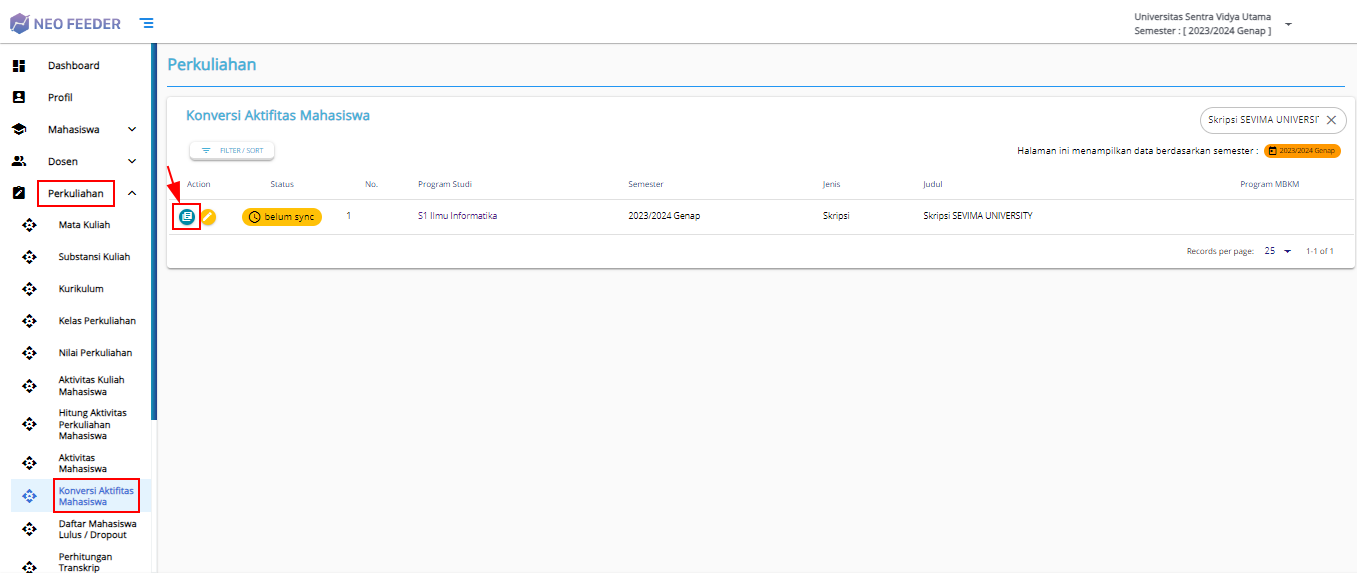Click the Program Studi column header

(445, 185)
